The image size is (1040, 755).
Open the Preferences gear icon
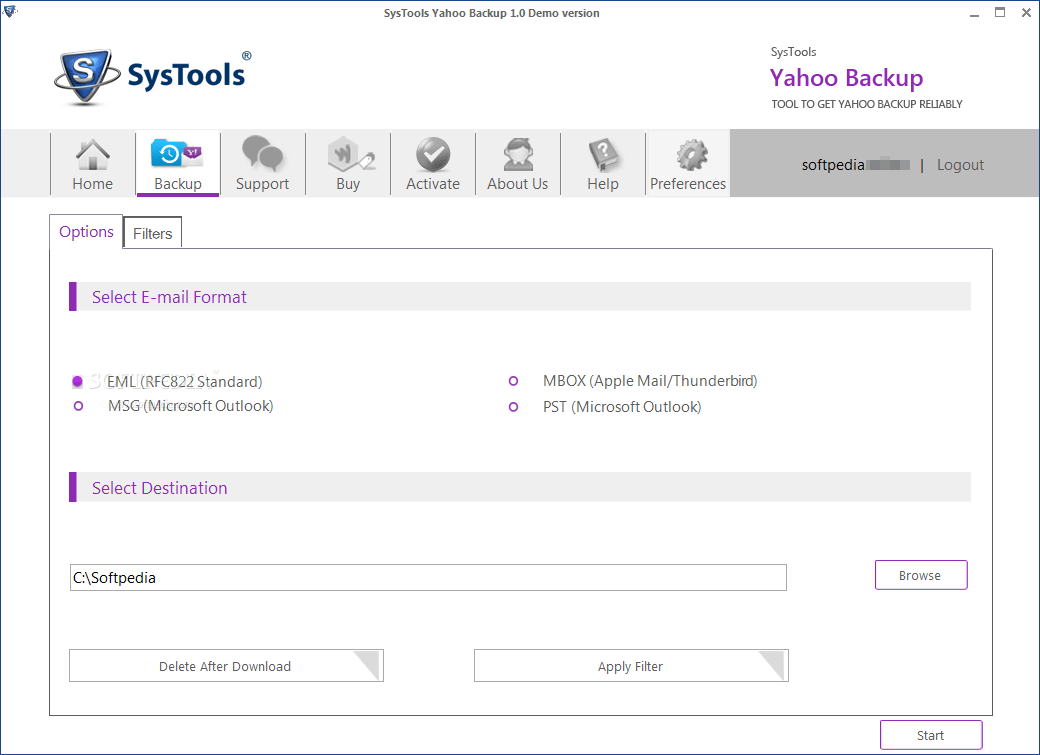pos(687,163)
